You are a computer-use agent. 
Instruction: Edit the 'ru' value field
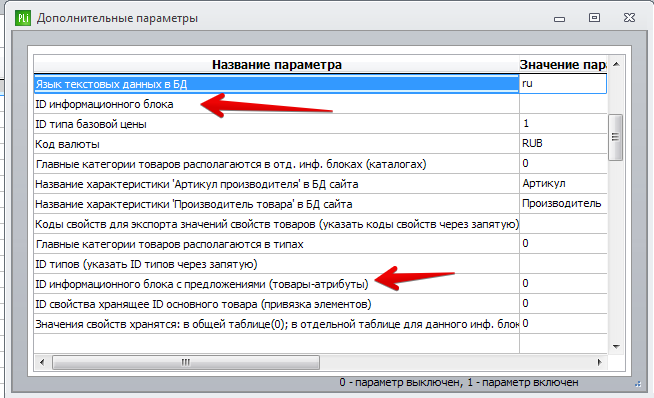tap(563, 84)
